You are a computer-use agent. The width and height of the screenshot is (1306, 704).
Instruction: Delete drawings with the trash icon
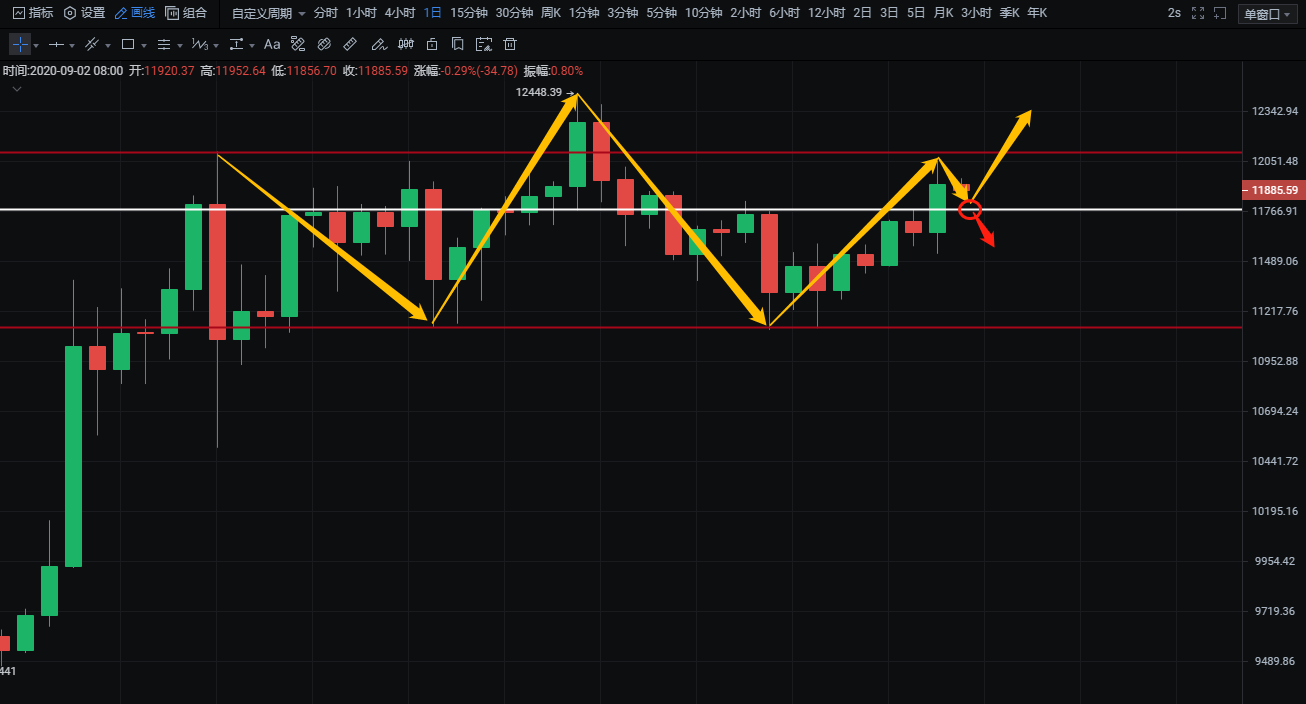point(510,45)
